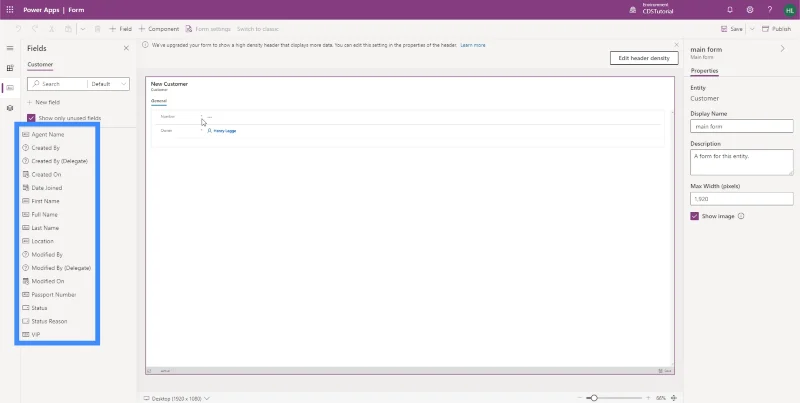800x403 pixels.
Task: Dismiss the header density notification
Action: (x=677, y=45)
